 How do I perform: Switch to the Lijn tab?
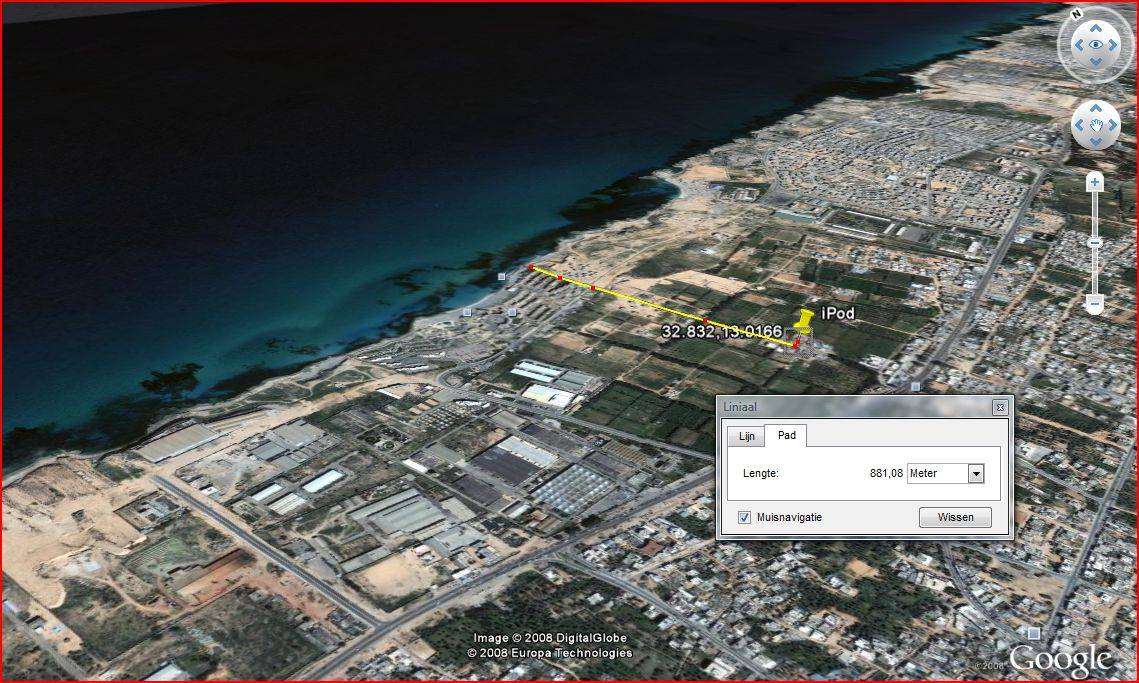click(746, 437)
